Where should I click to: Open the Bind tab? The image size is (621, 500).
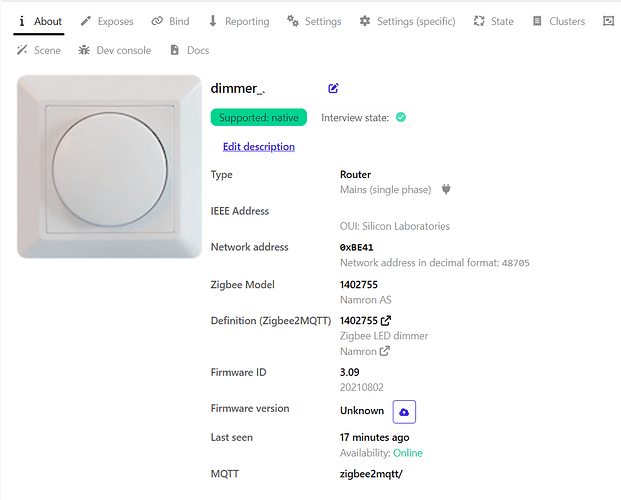click(x=170, y=21)
